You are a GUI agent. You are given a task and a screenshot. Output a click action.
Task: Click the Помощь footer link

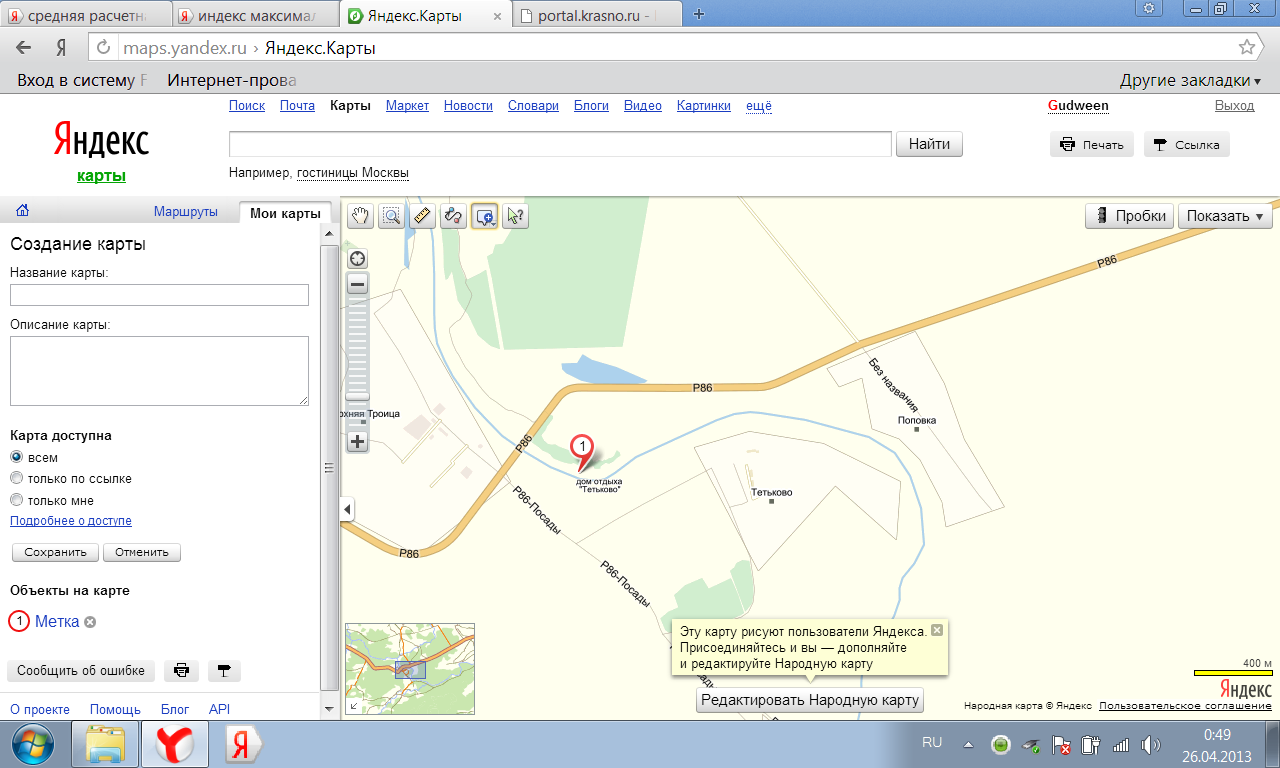[115, 709]
